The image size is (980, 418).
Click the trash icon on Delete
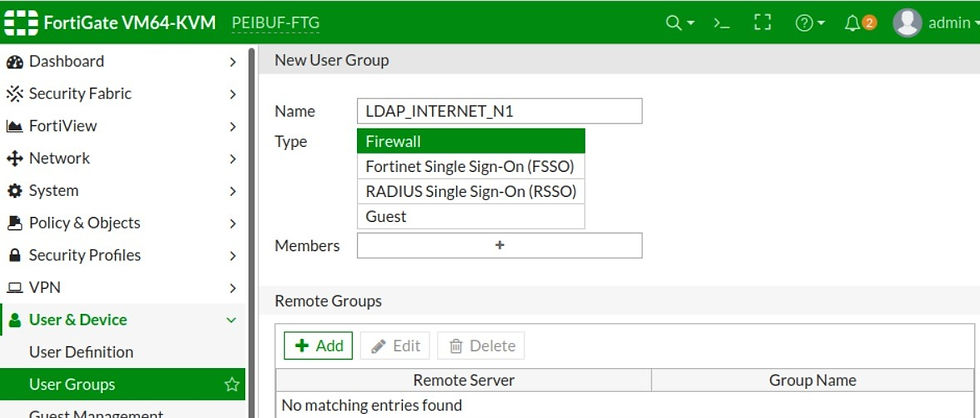(456, 346)
